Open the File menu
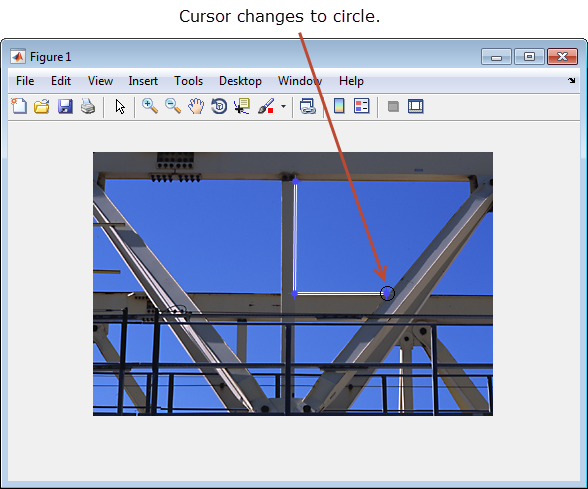This screenshot has height=489, width=588. (x=25, y=81)
